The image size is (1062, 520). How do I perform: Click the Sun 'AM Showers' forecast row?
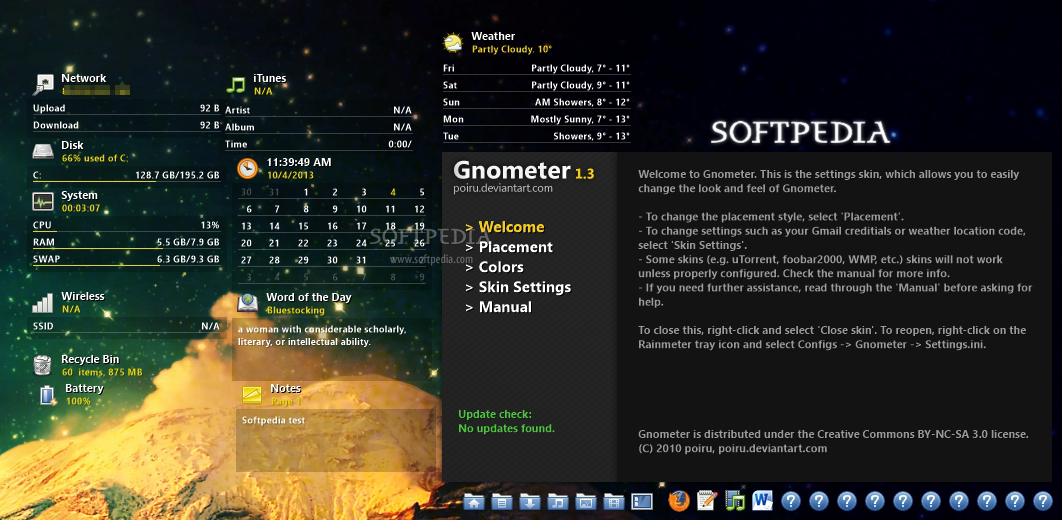point(536,102)
